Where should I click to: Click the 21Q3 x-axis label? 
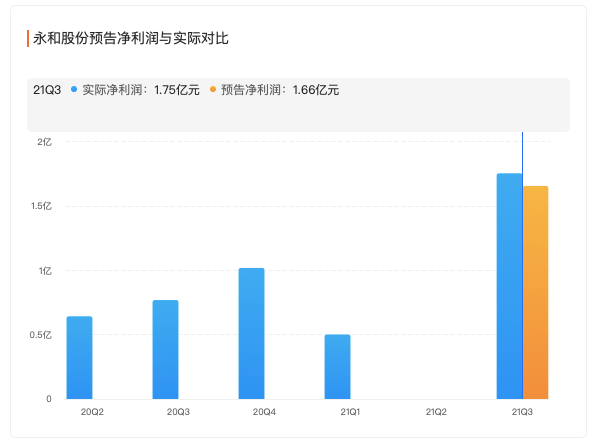click(522, 412)
